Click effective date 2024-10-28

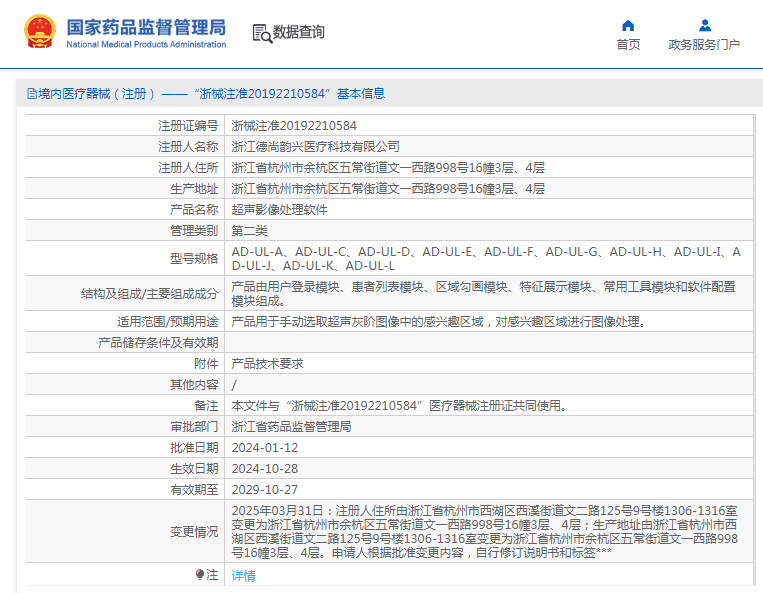pyautogui.click(x=264, y=468)
